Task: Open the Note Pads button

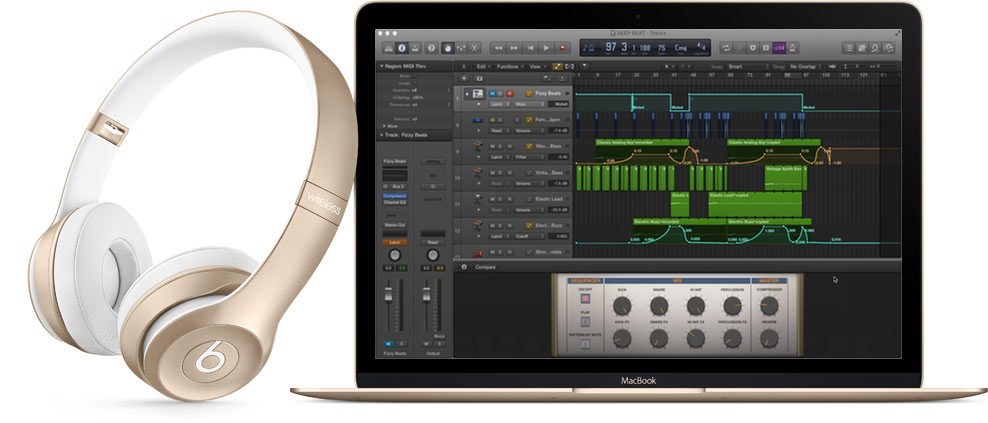Action: tap(861, 48)
